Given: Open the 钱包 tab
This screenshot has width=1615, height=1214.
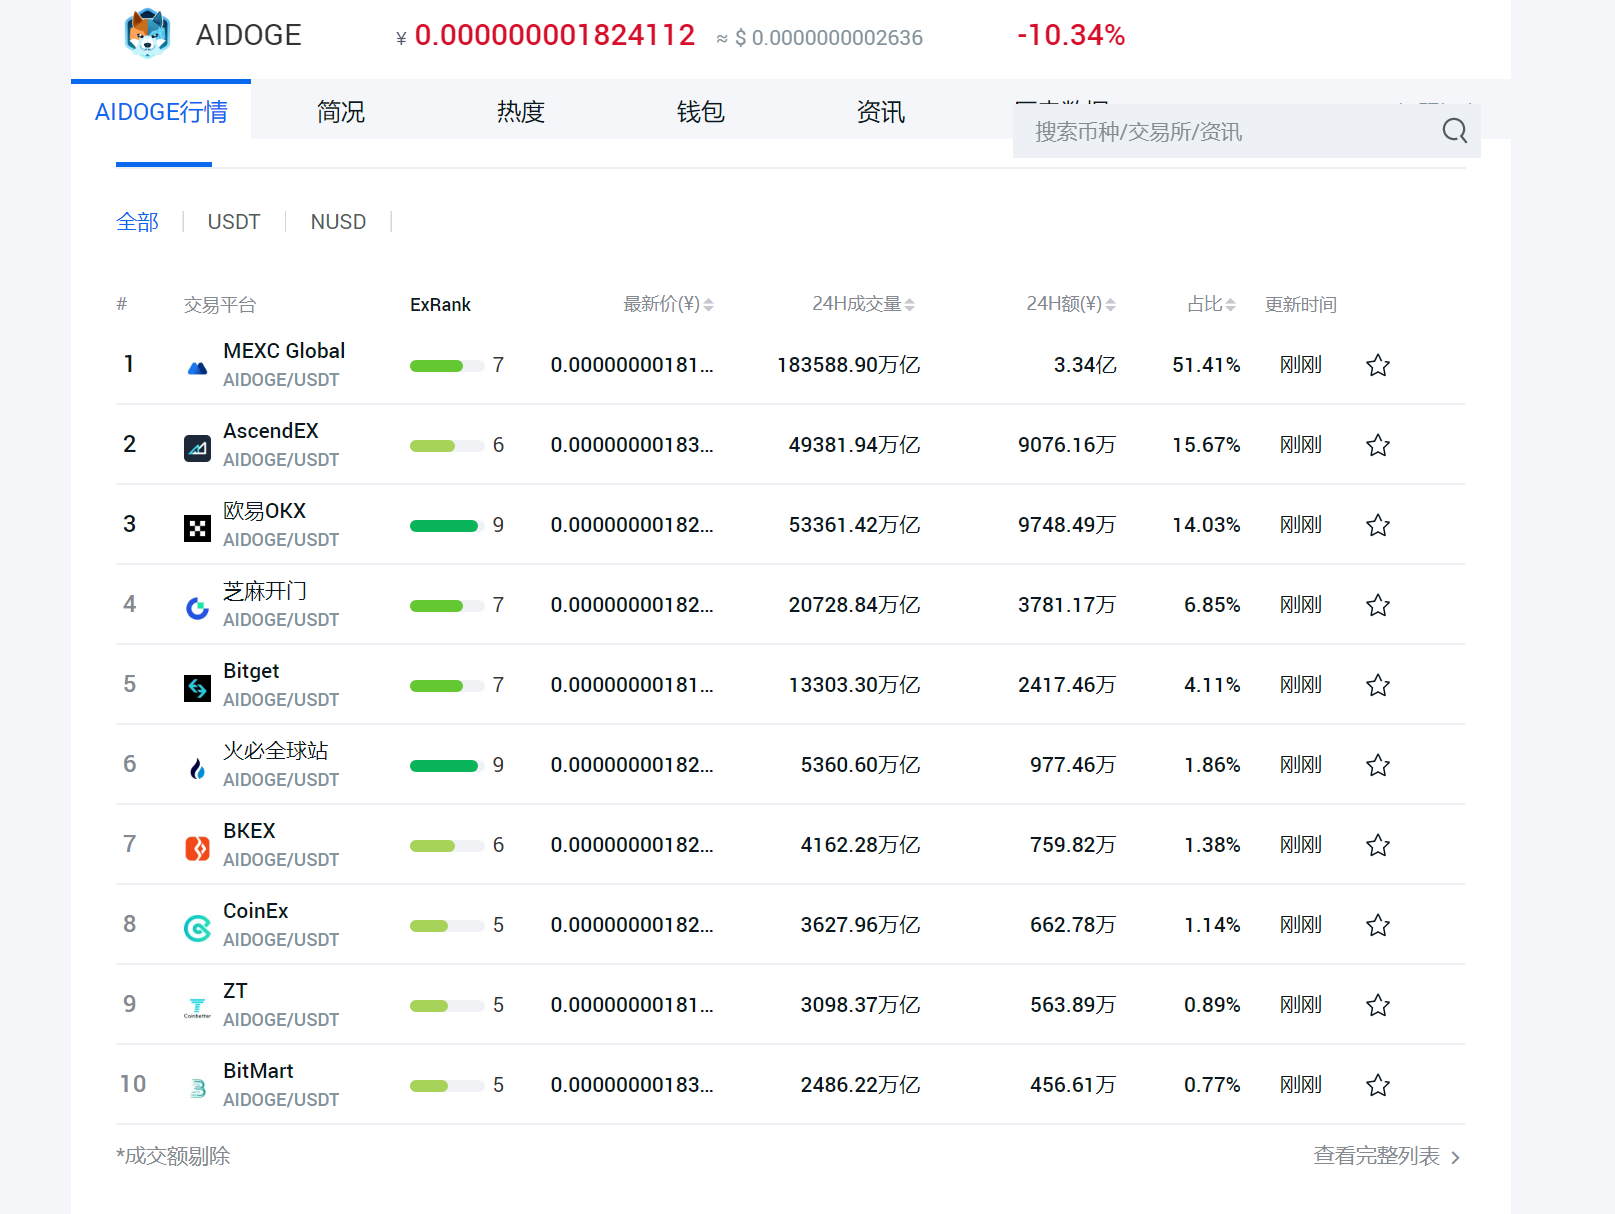Looking at the screenshot, I should tap(700, 111).
